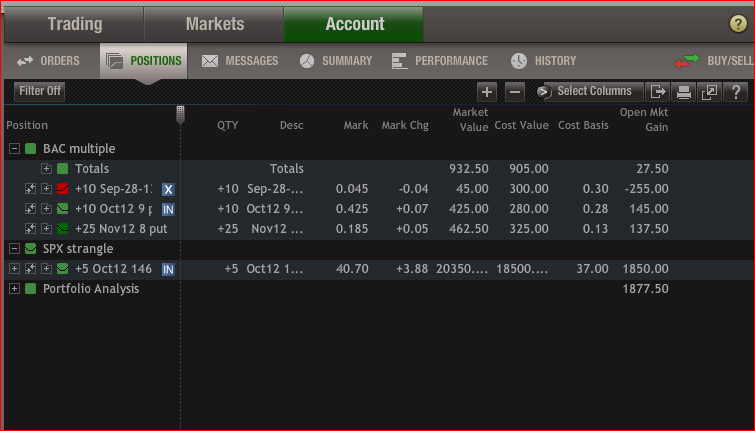Image resolution: width=755 pixels, height=431 pixels.
Task: Click the Open Mkt Gain column header
Action: (x=644, y=119)
